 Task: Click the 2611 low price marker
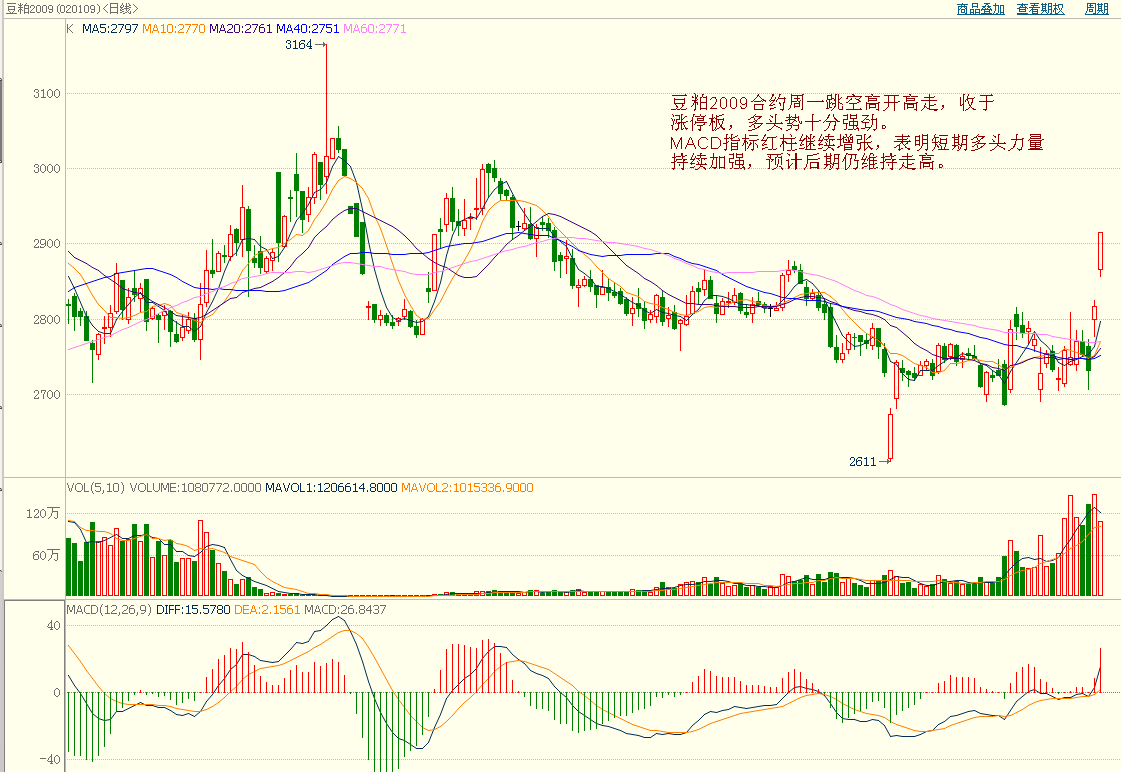tap(863, 462)
